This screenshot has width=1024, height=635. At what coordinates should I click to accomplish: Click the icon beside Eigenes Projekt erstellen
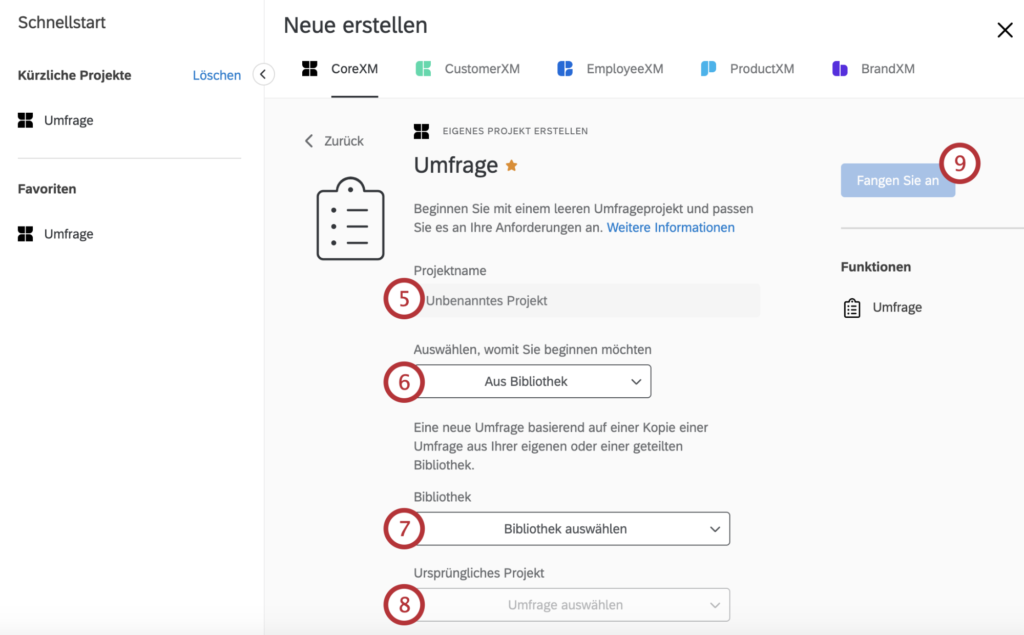(x=421, y=131)
